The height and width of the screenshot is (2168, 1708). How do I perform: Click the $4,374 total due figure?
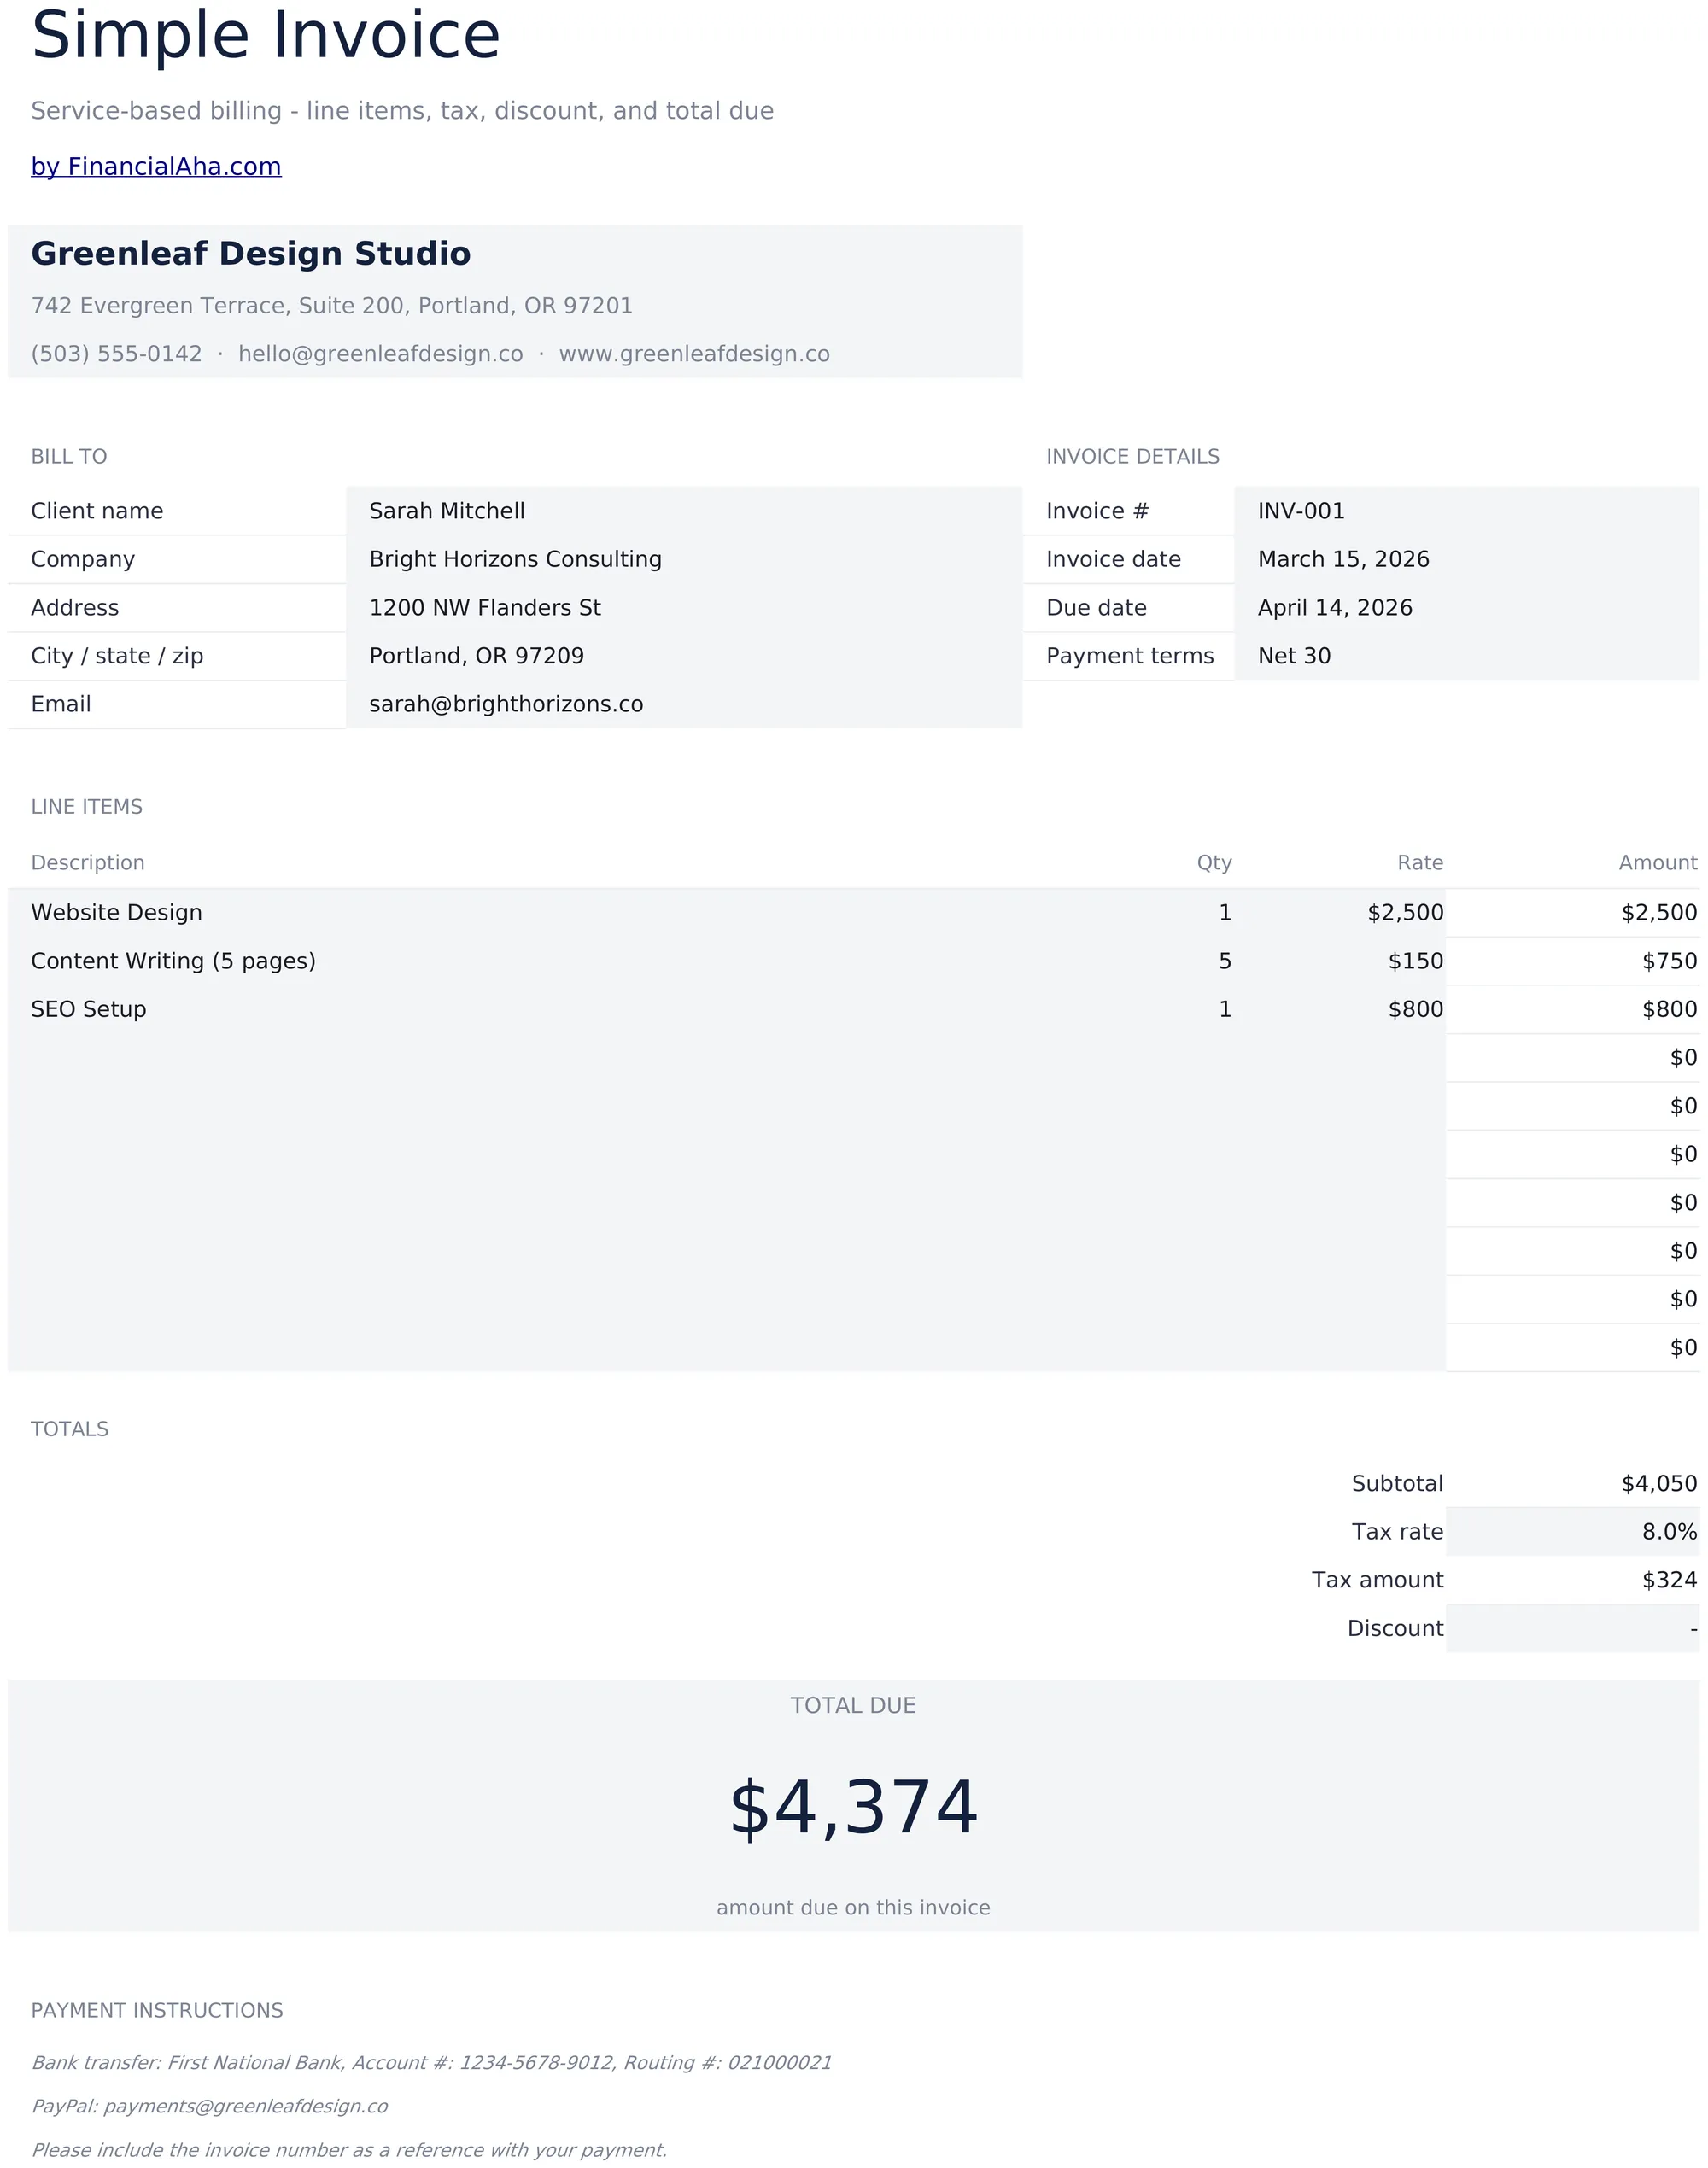click(853, 1808)
